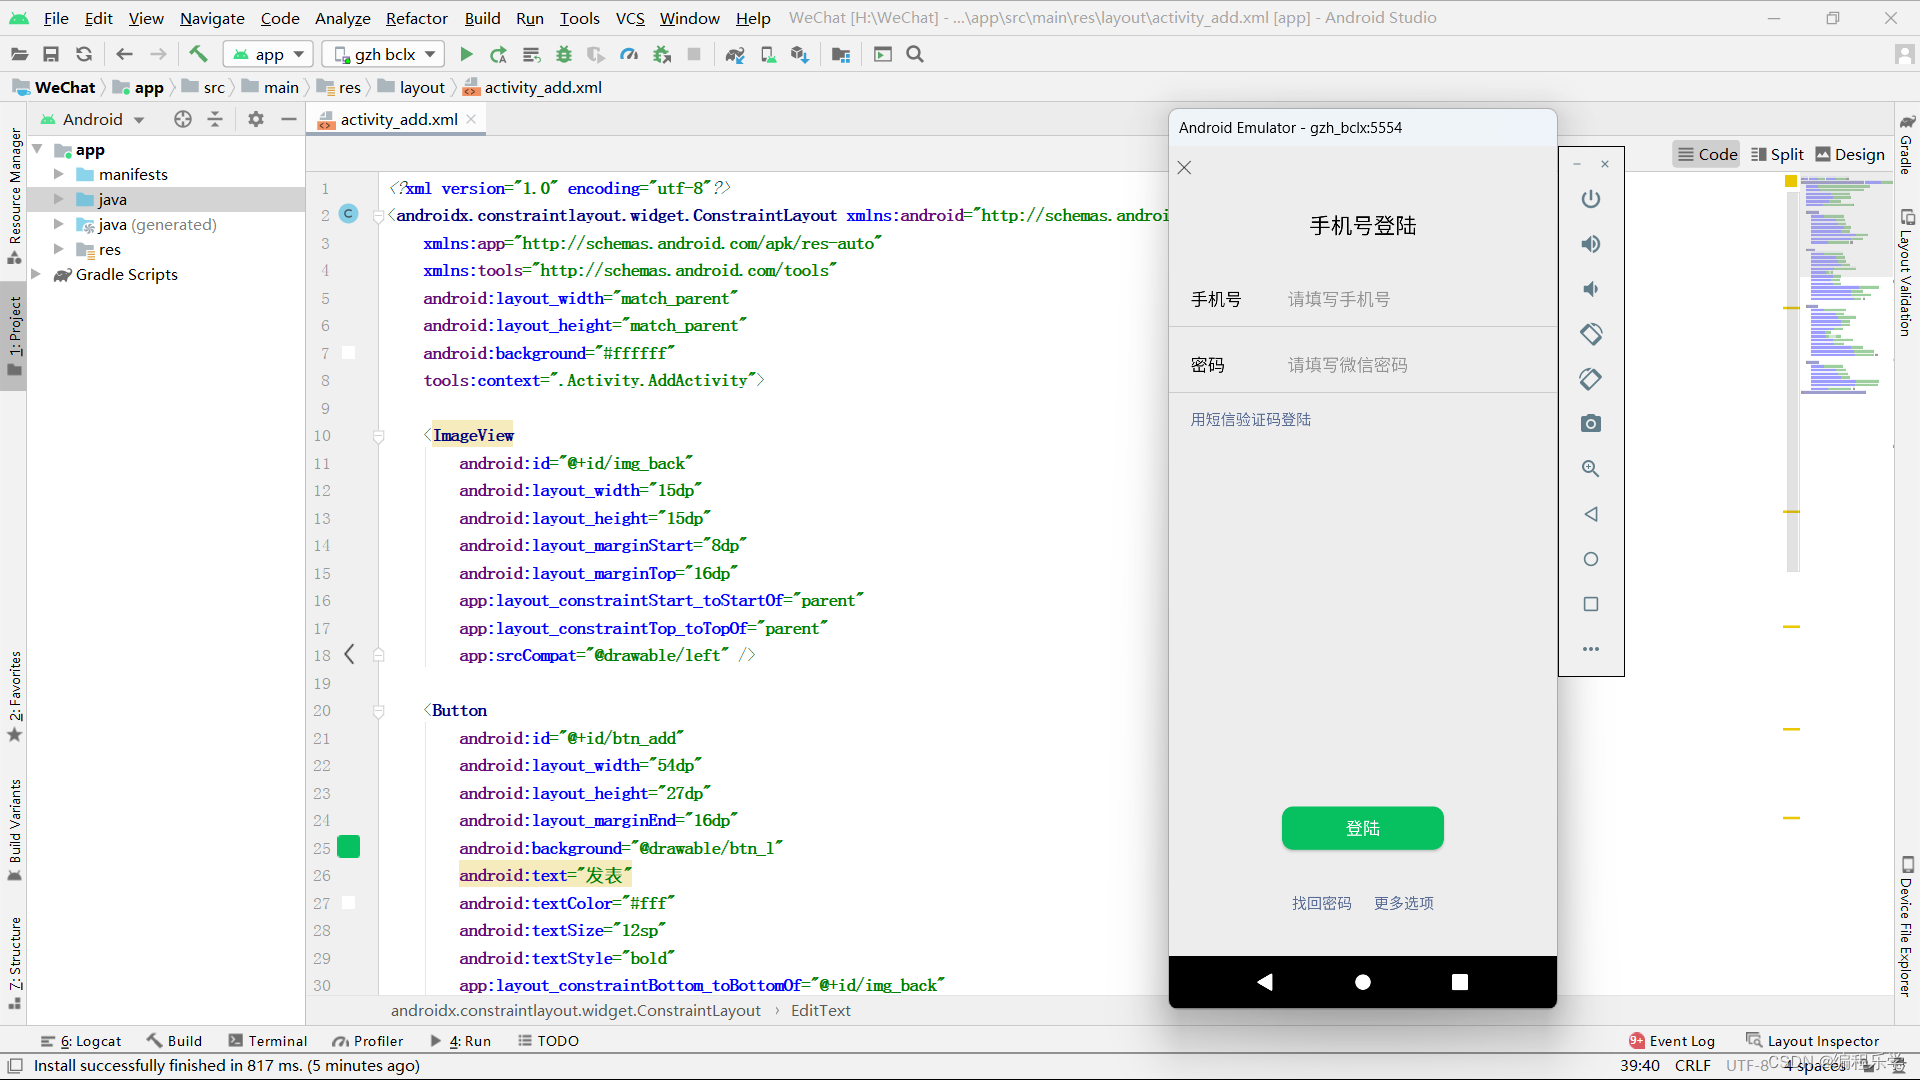Open Search Everywhere magnifier in toolbar

point(915,54)
